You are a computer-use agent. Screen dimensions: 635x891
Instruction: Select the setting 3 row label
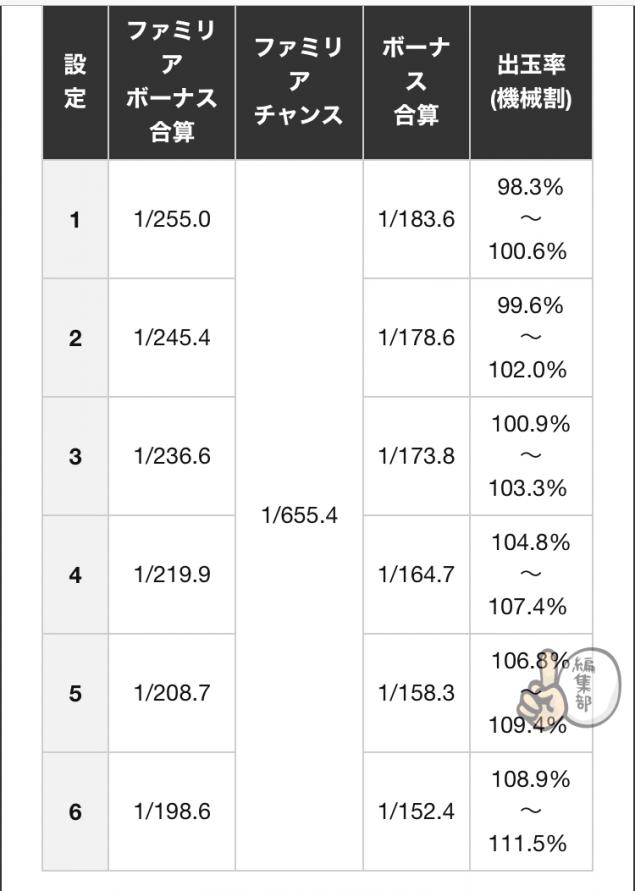click(75, 457)
